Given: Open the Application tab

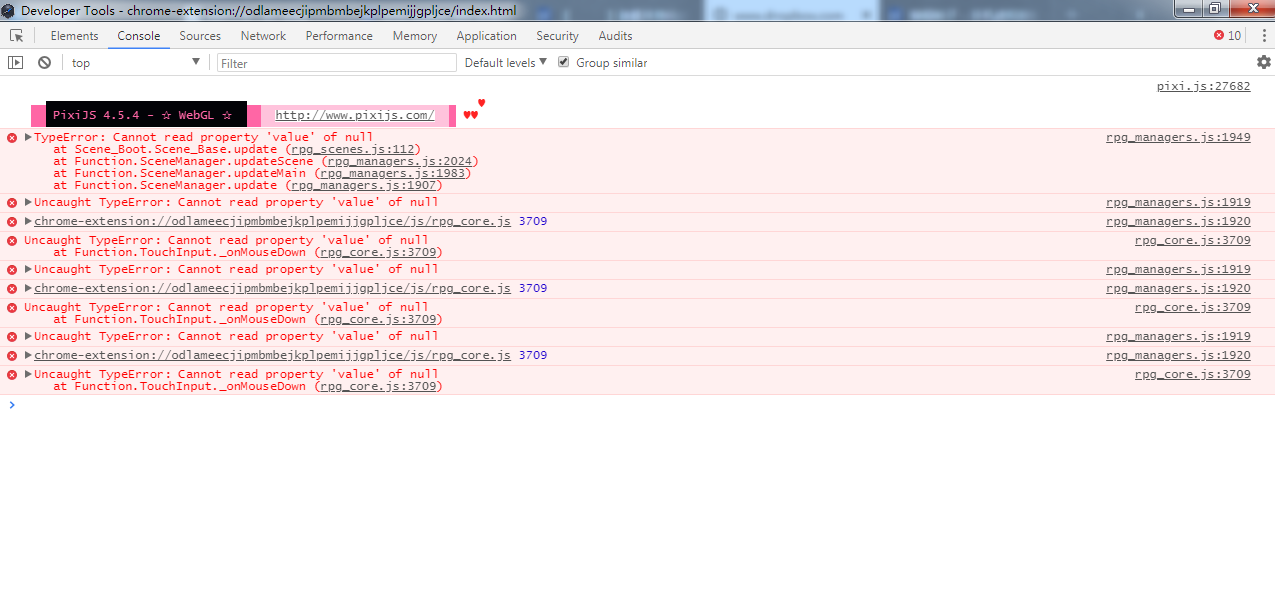Looking at the screenshot, I should 487,36.
